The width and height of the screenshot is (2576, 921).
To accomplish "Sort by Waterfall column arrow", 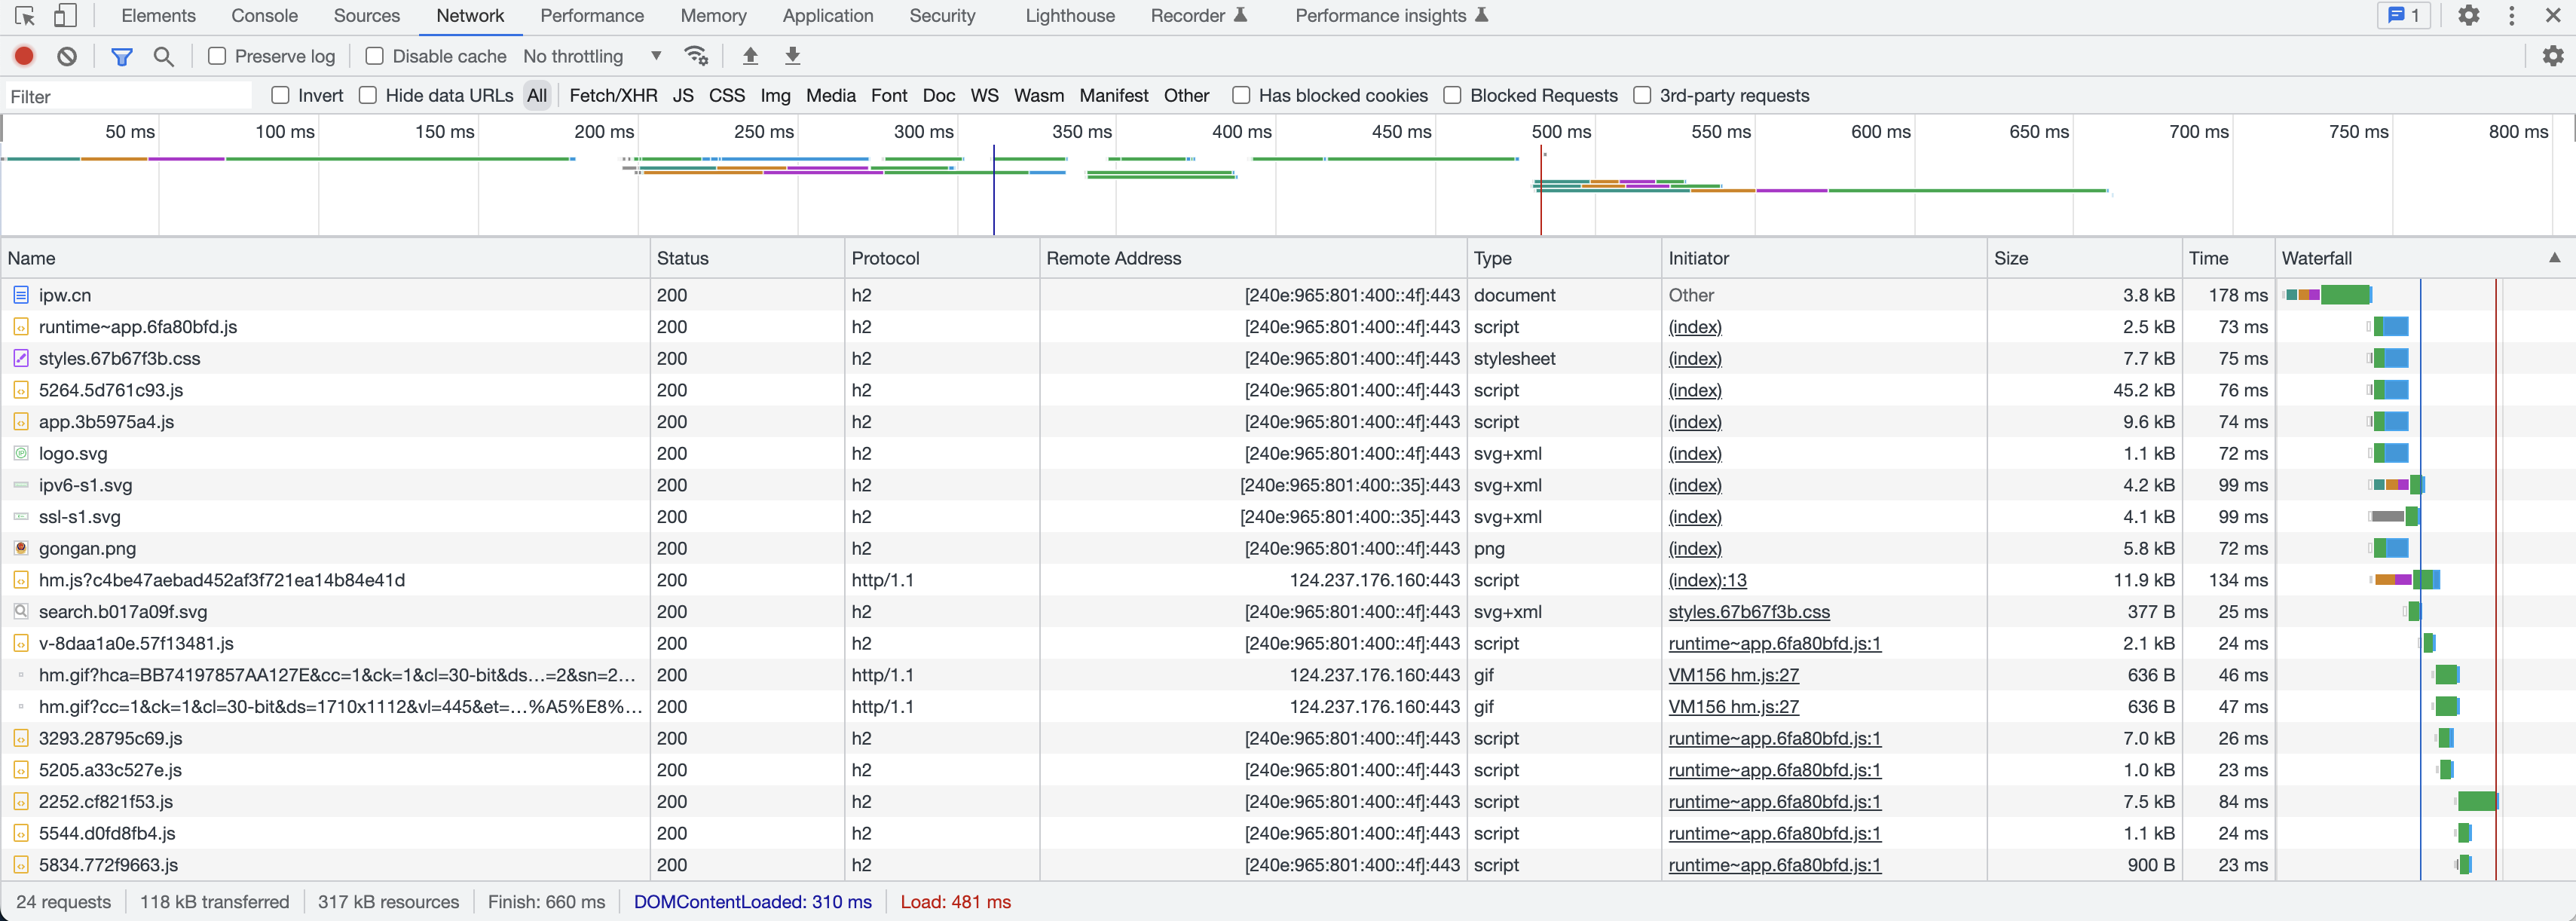I will pyautogui.click(x=2554, y=258).
